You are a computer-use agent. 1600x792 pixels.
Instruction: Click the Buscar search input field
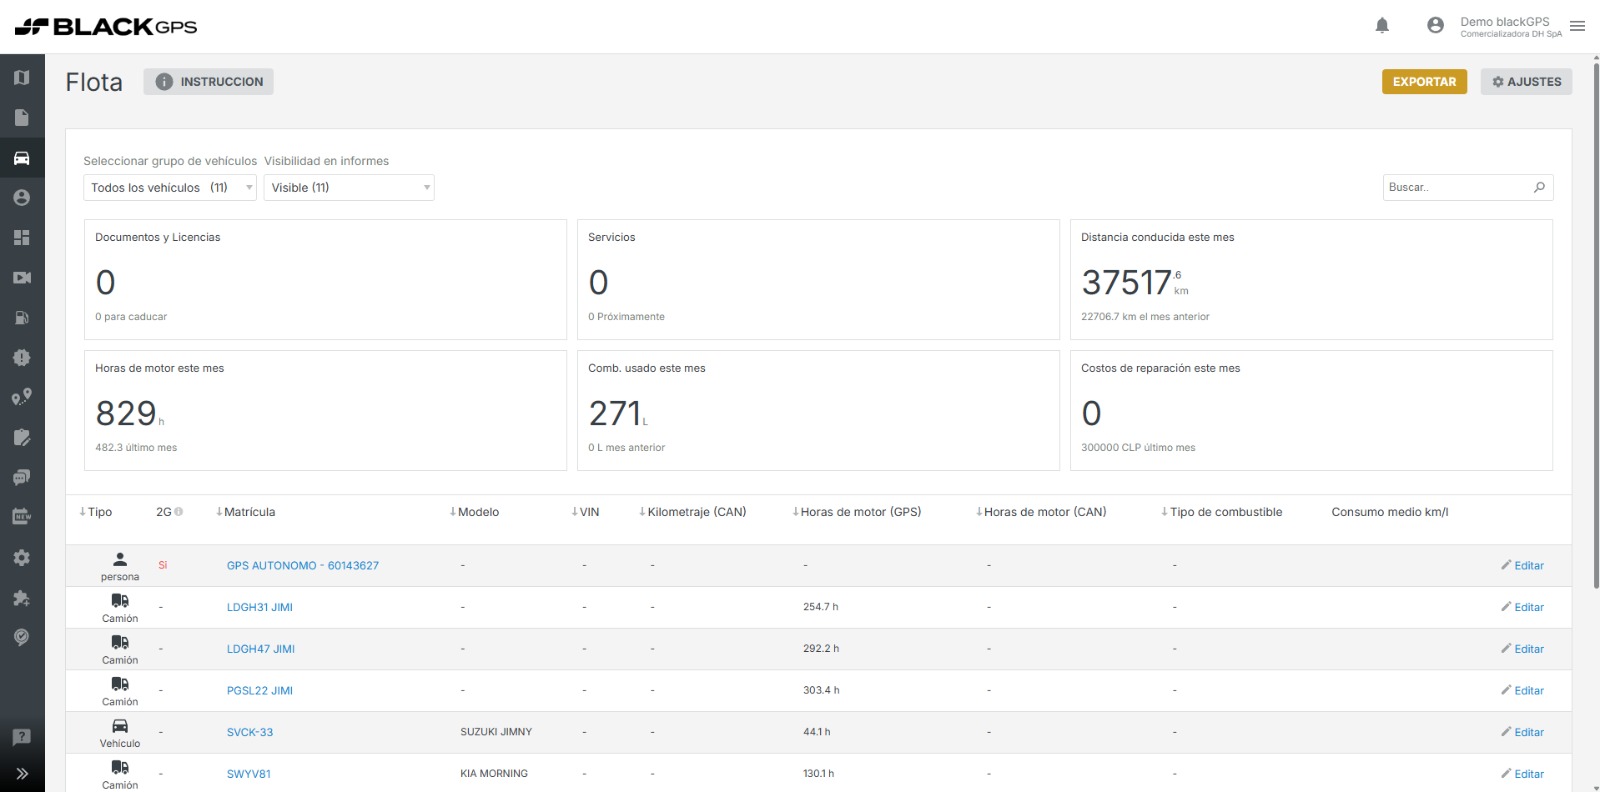[x=1458, y=187]
